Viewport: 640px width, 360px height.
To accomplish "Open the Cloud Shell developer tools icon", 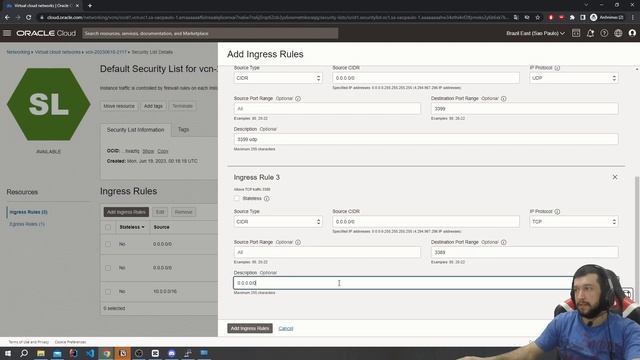I will click(576, 33).
